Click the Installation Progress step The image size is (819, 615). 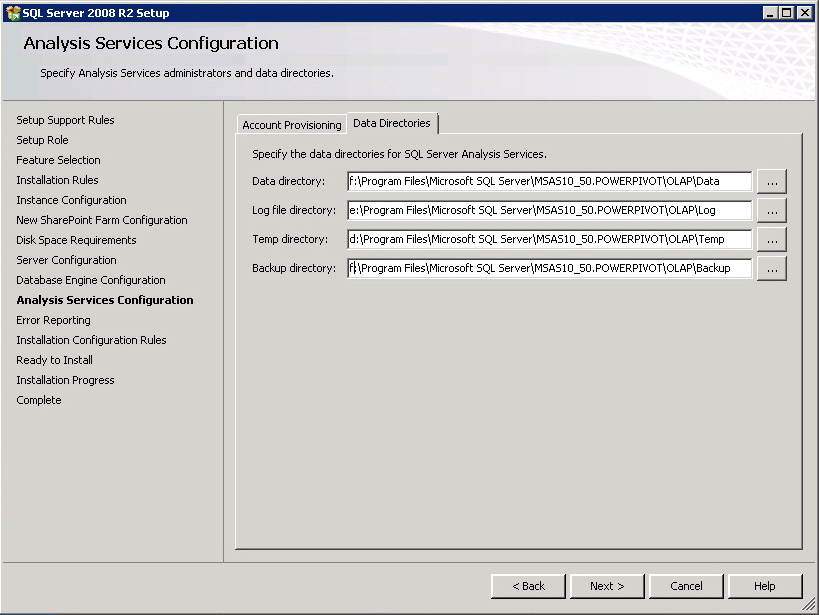(65, 380)
